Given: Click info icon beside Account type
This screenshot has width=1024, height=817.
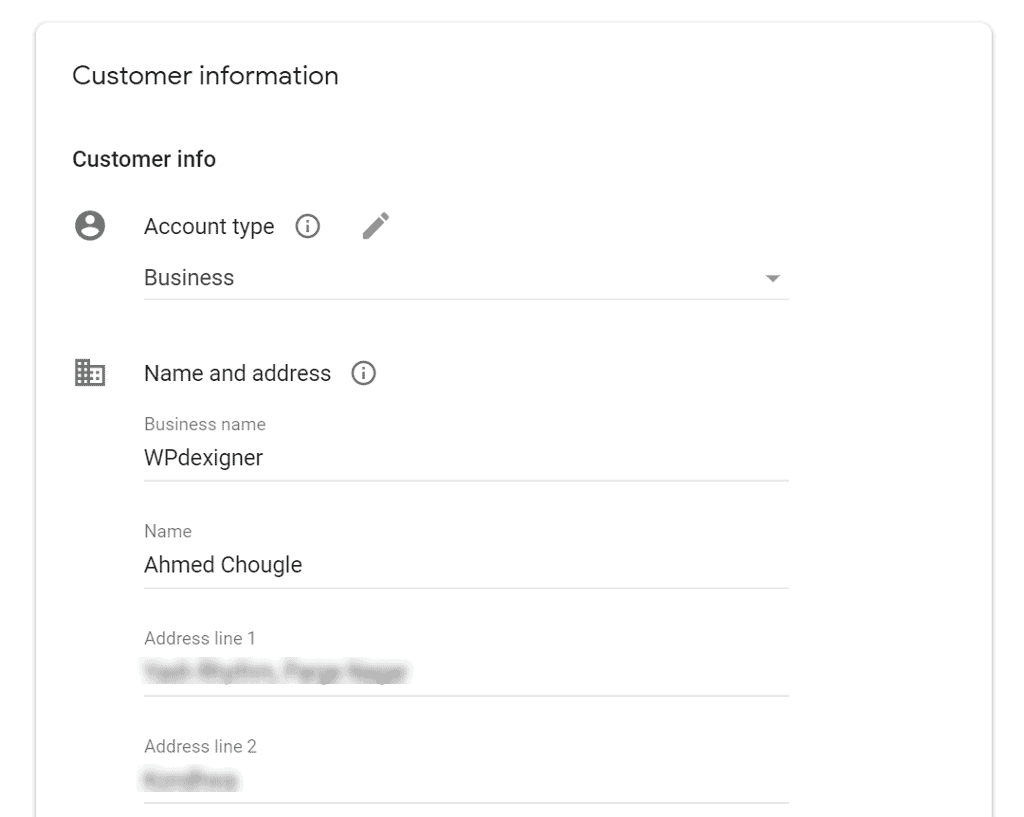Looking at the screenshot, I should (x=308, y=227).
